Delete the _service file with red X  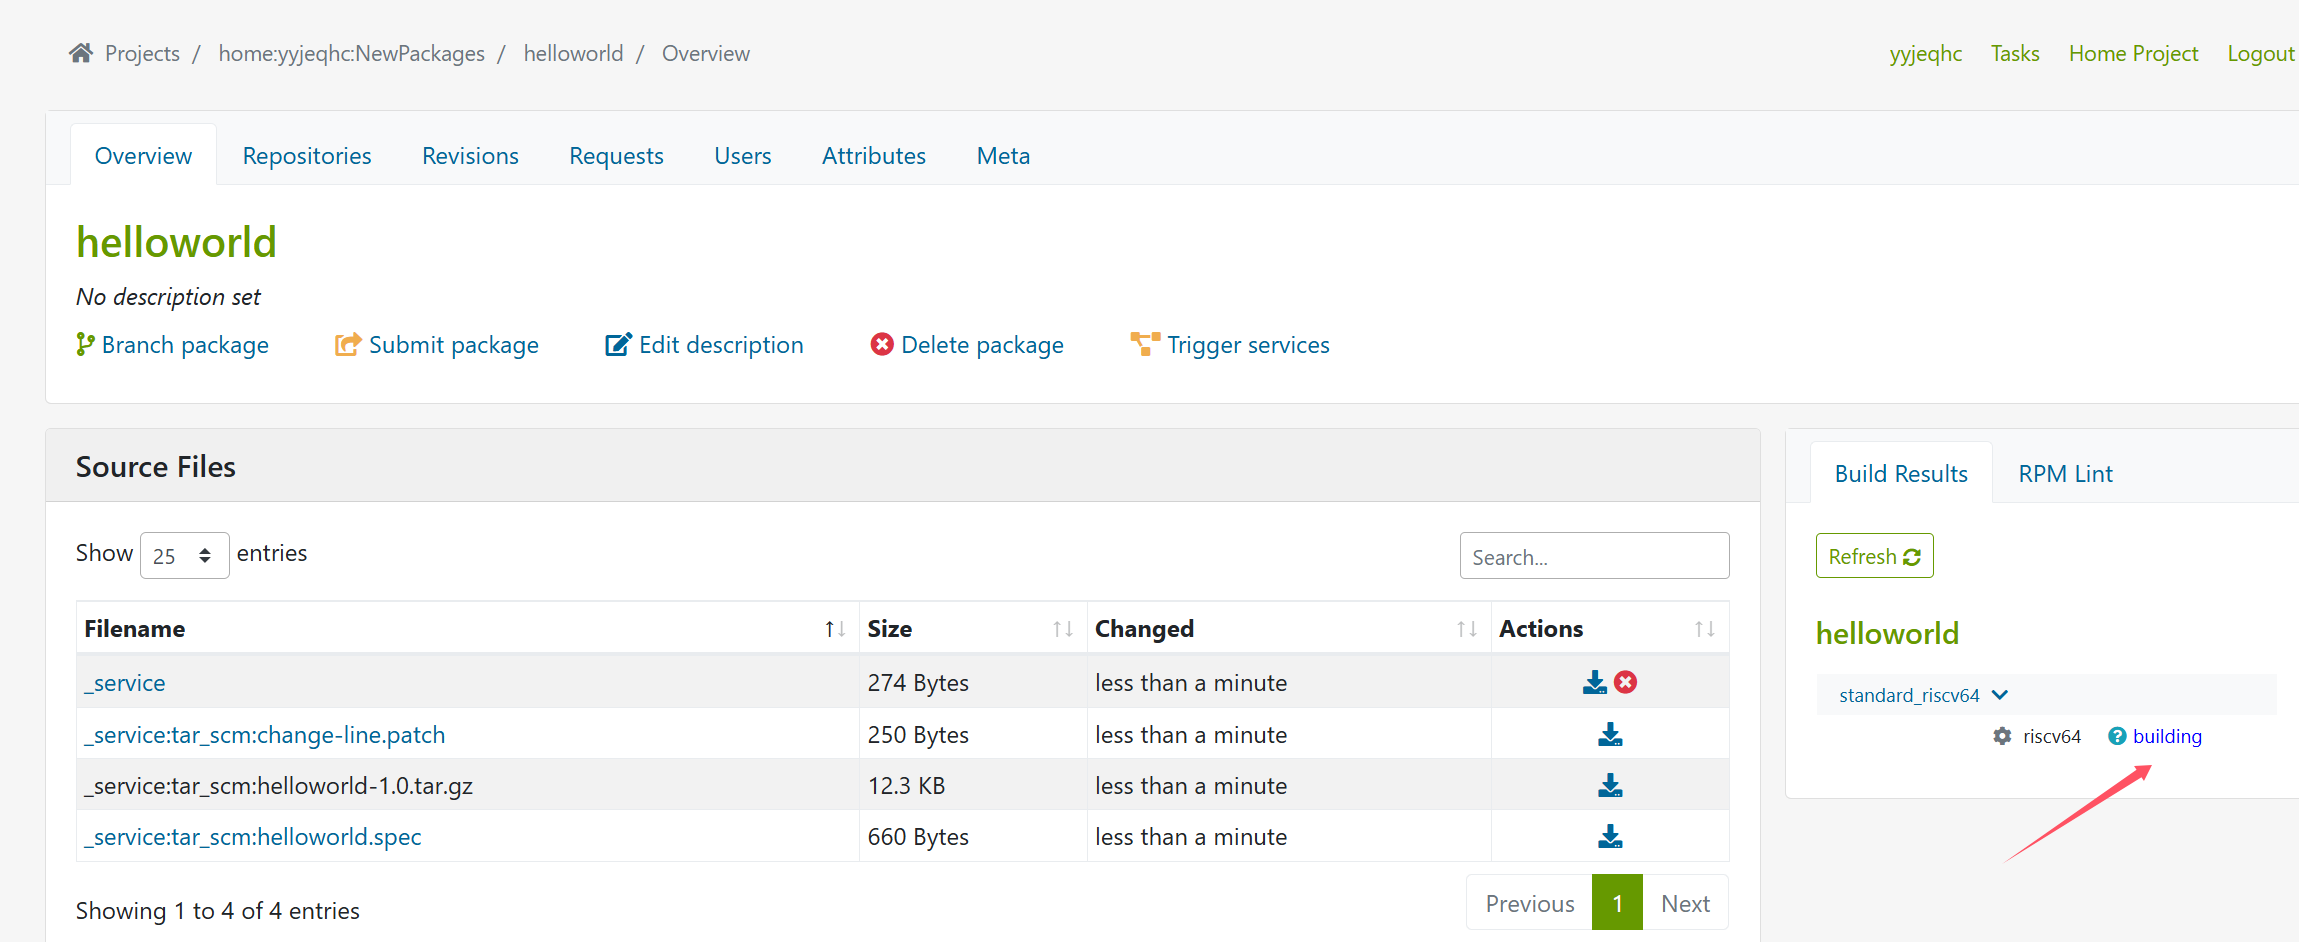pyautogui.click(x=1626, y=682)
